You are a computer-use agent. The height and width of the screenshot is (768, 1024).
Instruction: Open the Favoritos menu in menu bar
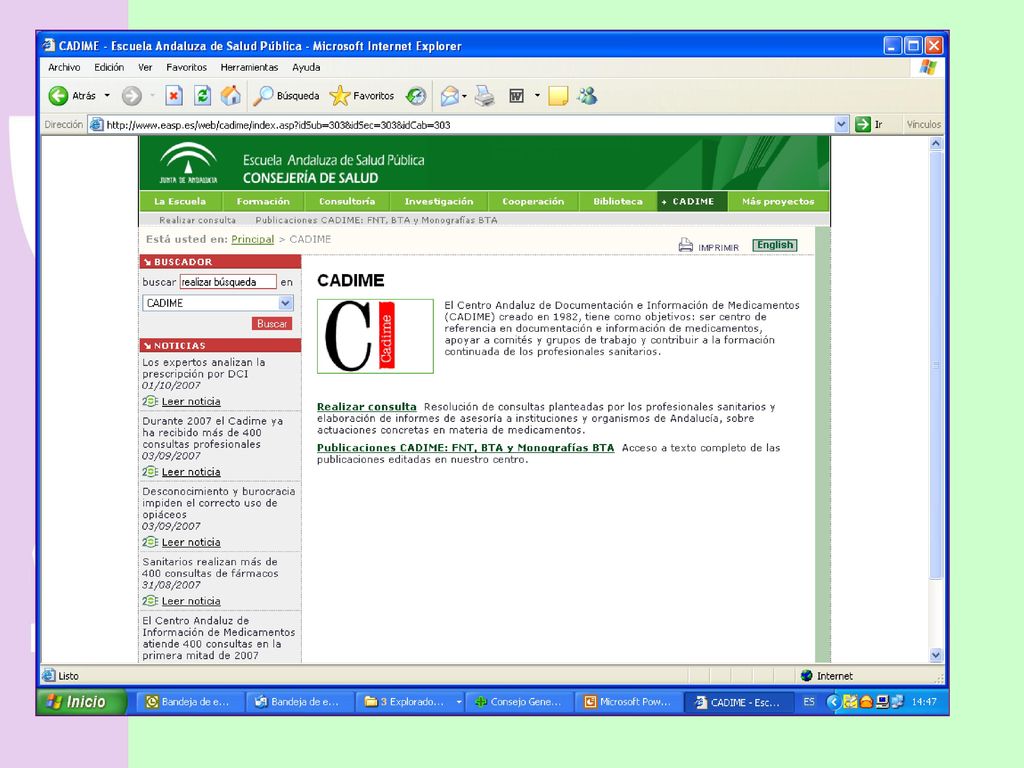(186, 67)
